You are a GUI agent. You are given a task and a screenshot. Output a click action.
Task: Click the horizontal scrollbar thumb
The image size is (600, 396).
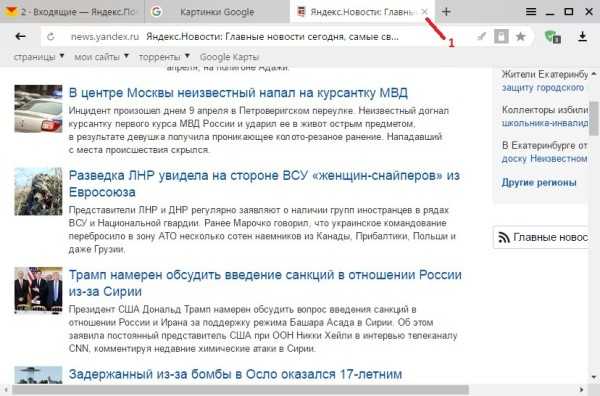(x=240, y=390)
